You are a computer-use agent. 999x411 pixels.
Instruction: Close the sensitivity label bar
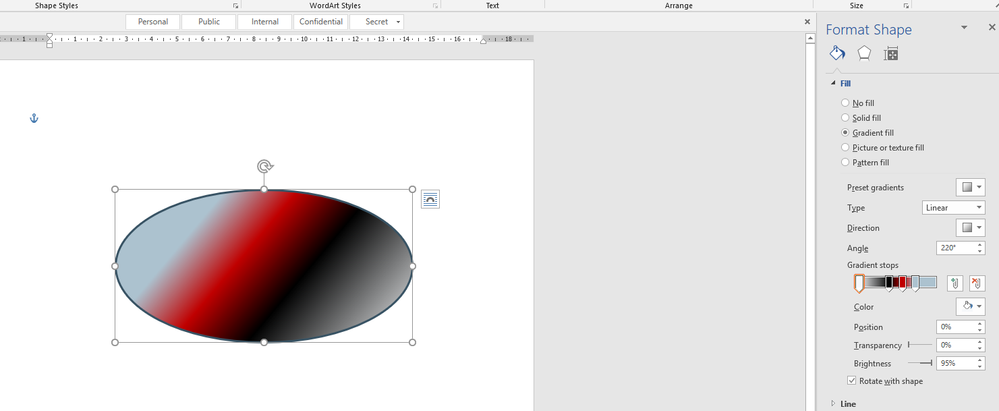tap(807, 22)
